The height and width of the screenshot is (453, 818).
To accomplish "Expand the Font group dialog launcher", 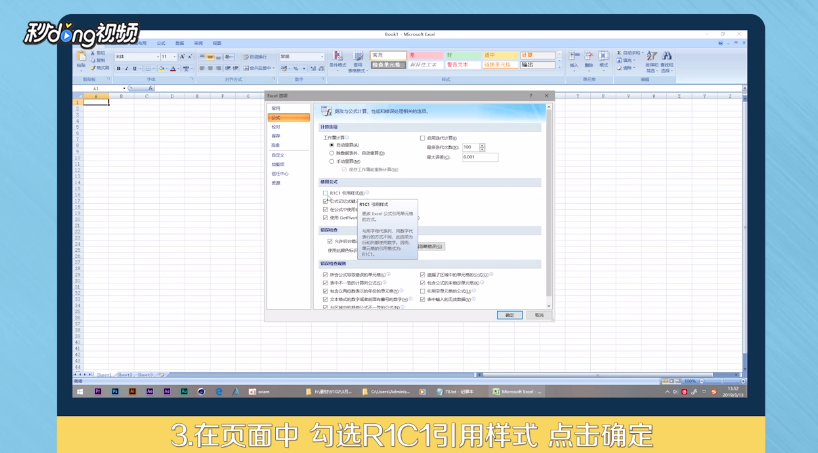I will point(192,79).
